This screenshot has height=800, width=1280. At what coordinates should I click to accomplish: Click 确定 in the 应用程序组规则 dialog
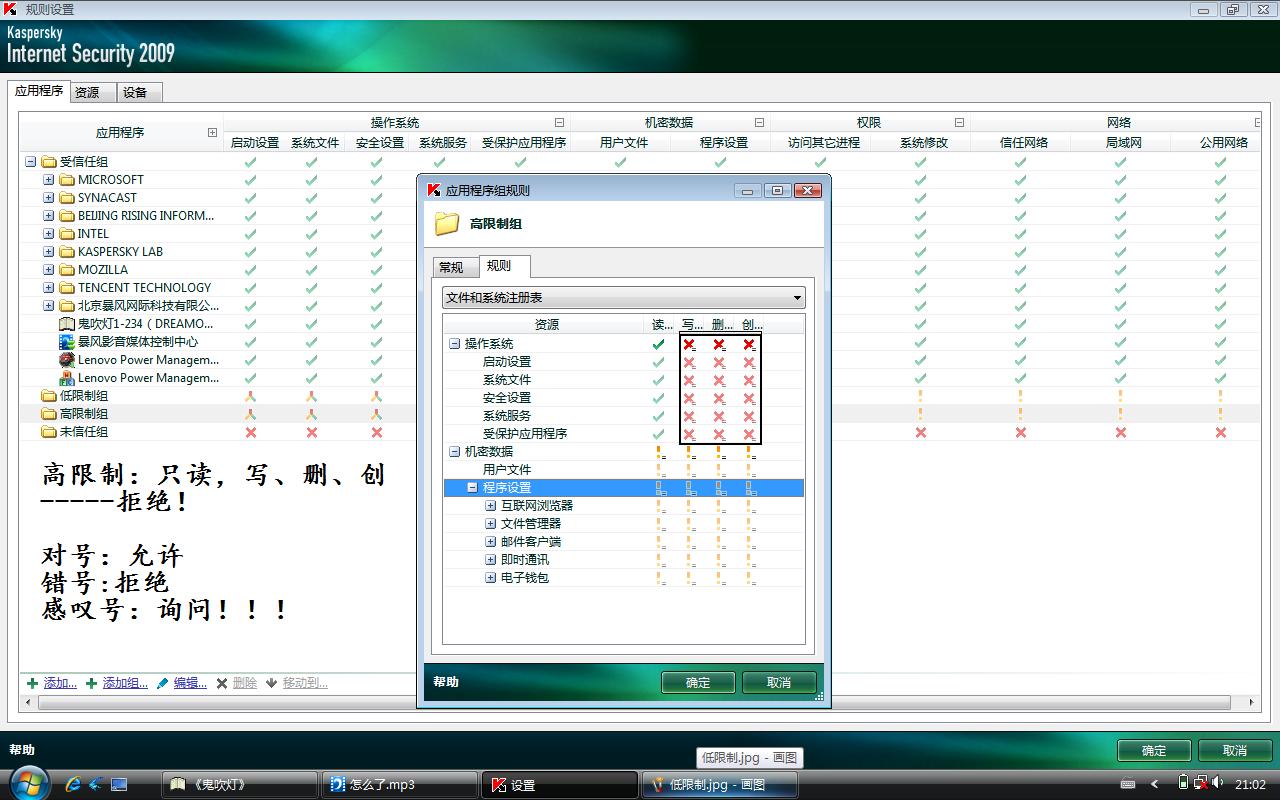[x=698, y=683]
